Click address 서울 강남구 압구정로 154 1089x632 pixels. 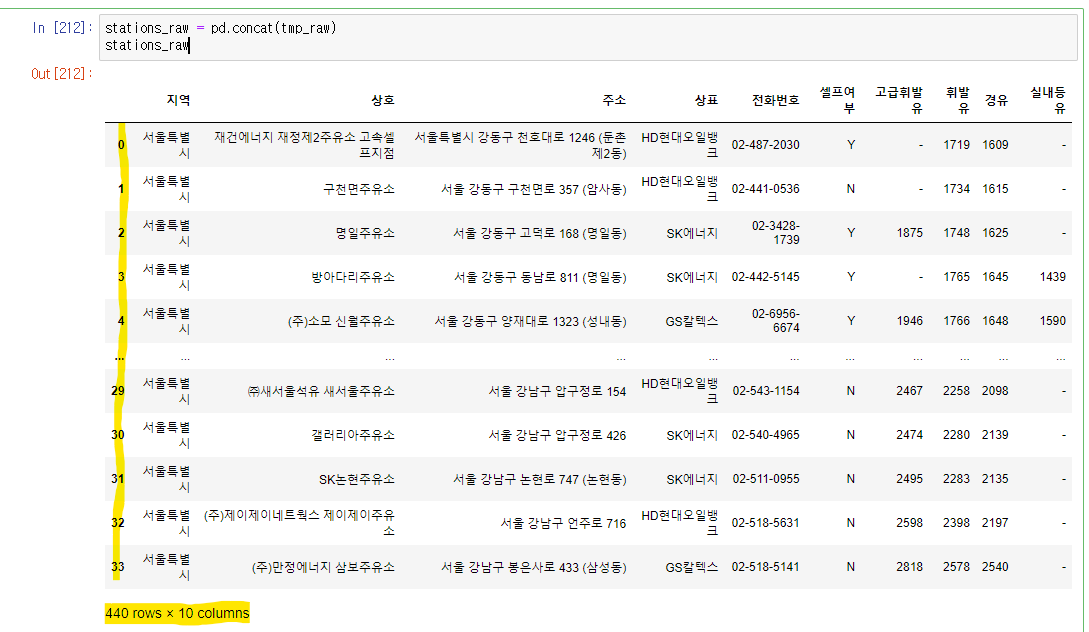tap(557, 392)
